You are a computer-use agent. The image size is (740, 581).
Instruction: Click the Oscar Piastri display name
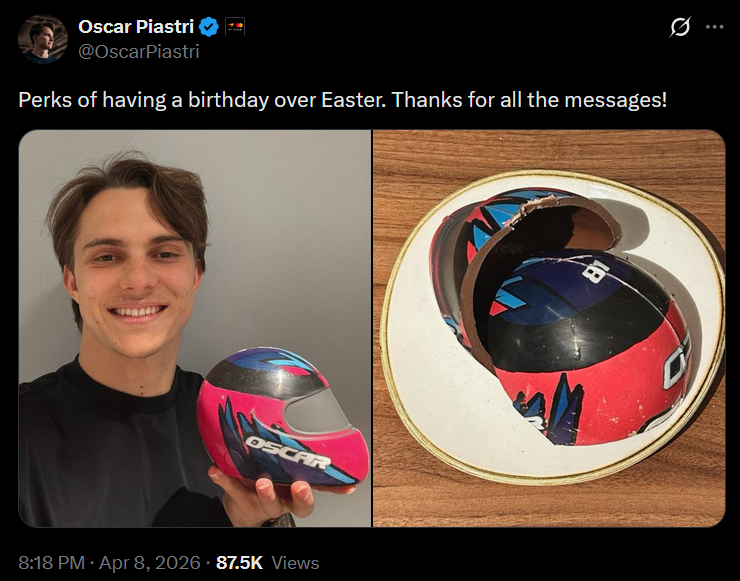(x=136, y=26)
